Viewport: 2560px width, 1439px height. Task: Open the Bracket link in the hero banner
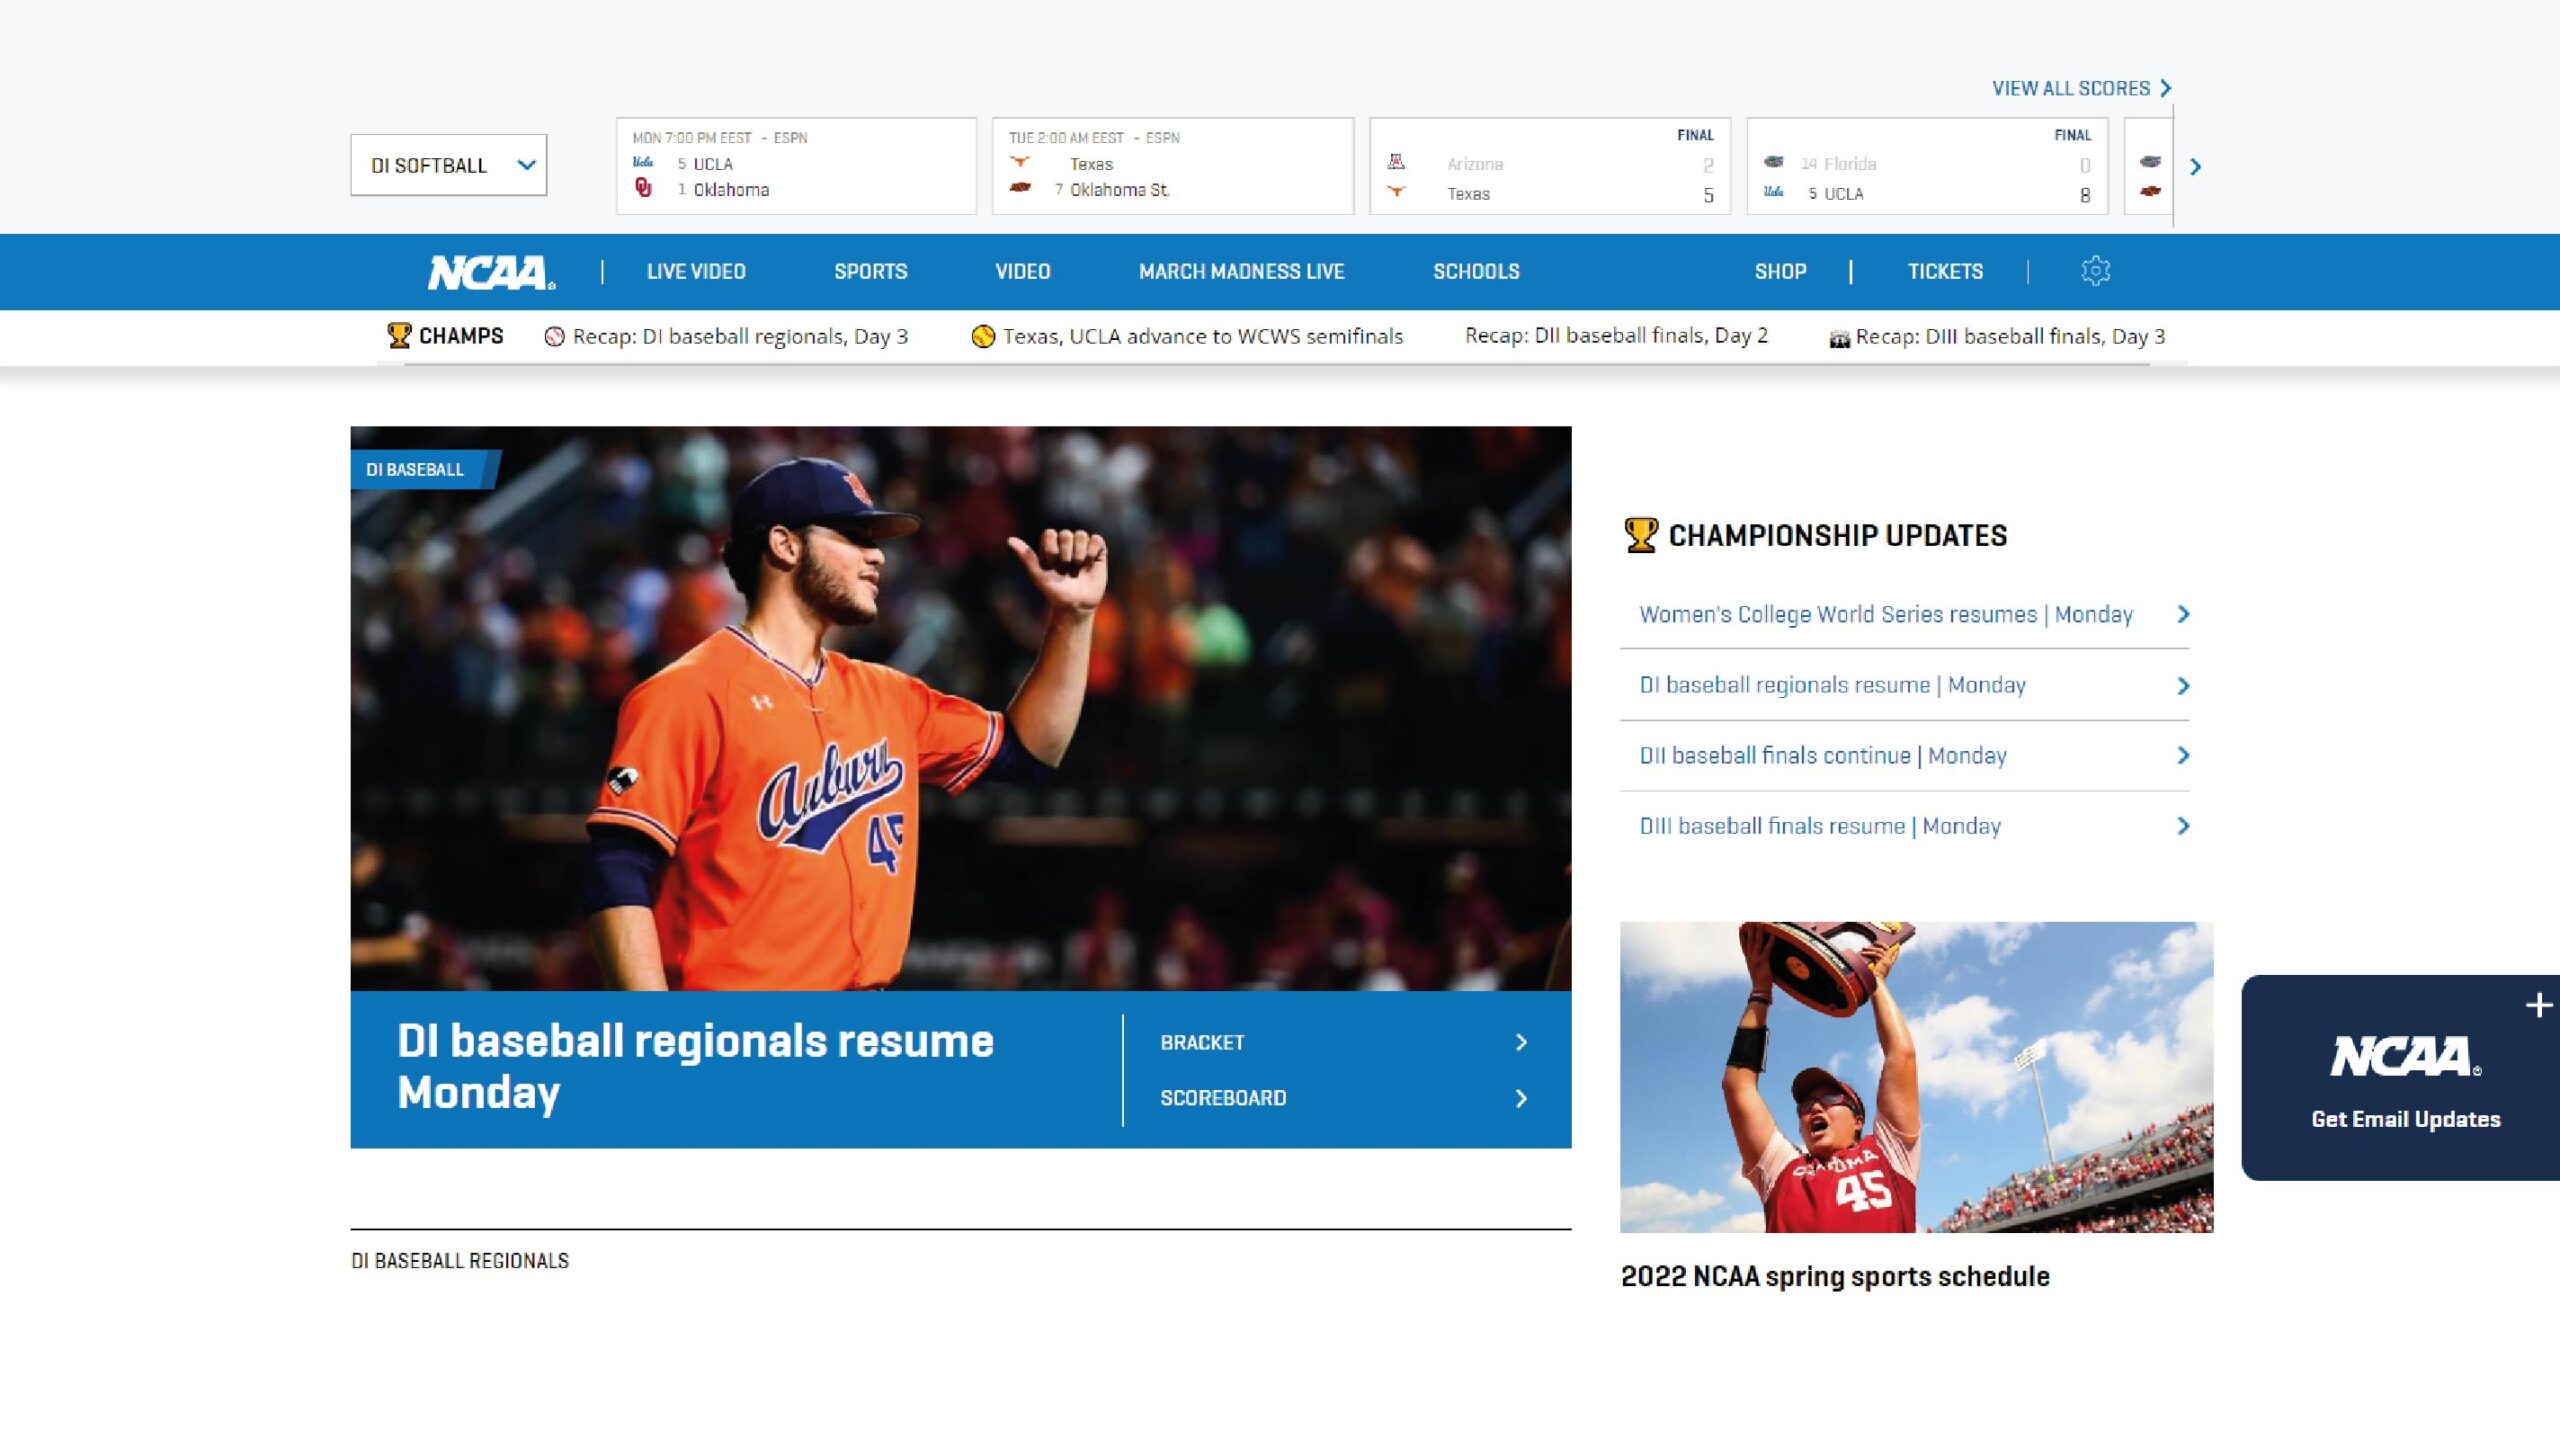pos(1201,1042)
